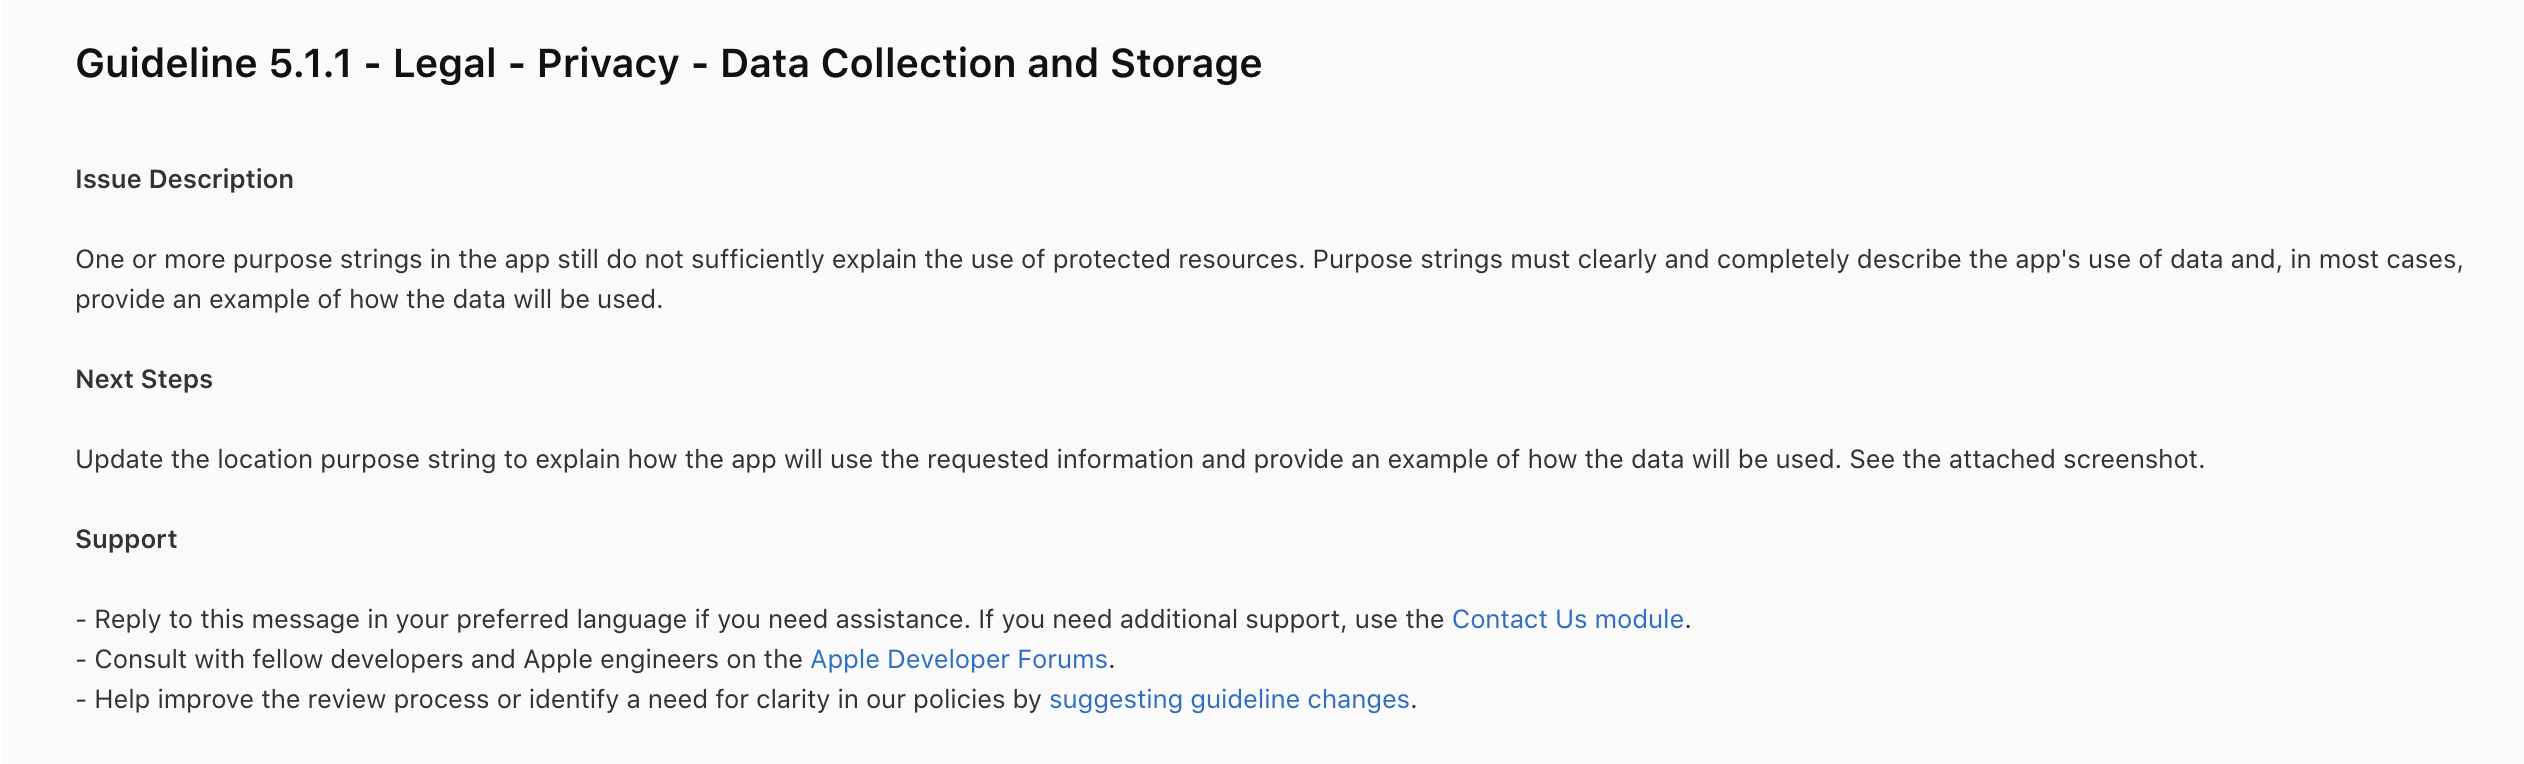Click sentence starting "One or more purpose strings"
The height and width of the screenshot is (764, 2524).
coord(690,259)
